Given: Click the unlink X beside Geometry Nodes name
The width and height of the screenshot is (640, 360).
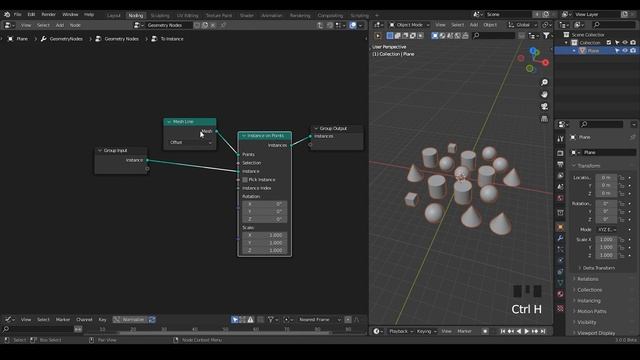Looking at the screenshot, I should (213, 25).
